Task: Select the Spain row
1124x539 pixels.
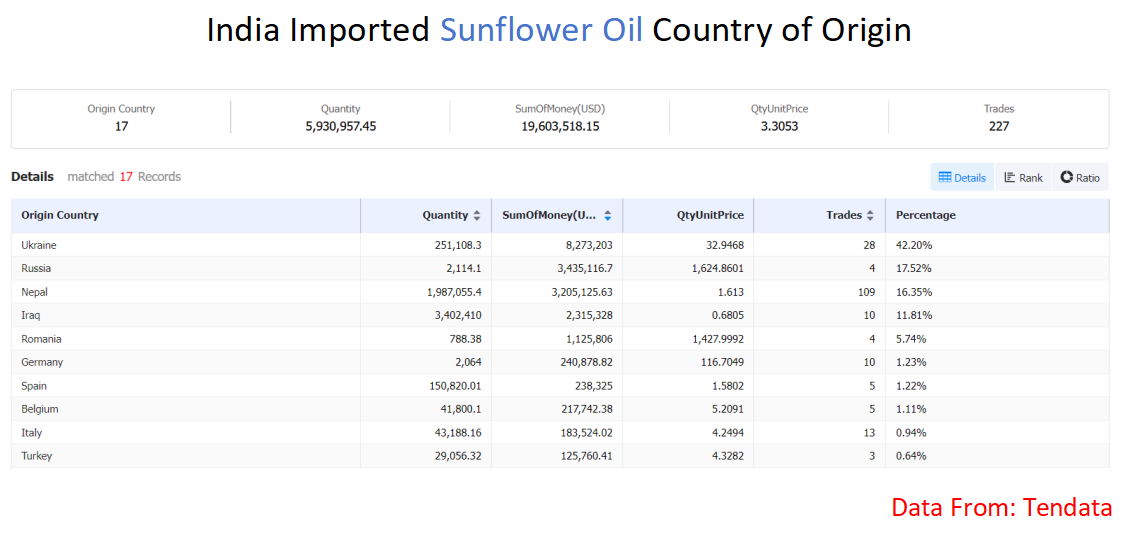Action: point(561,386)
